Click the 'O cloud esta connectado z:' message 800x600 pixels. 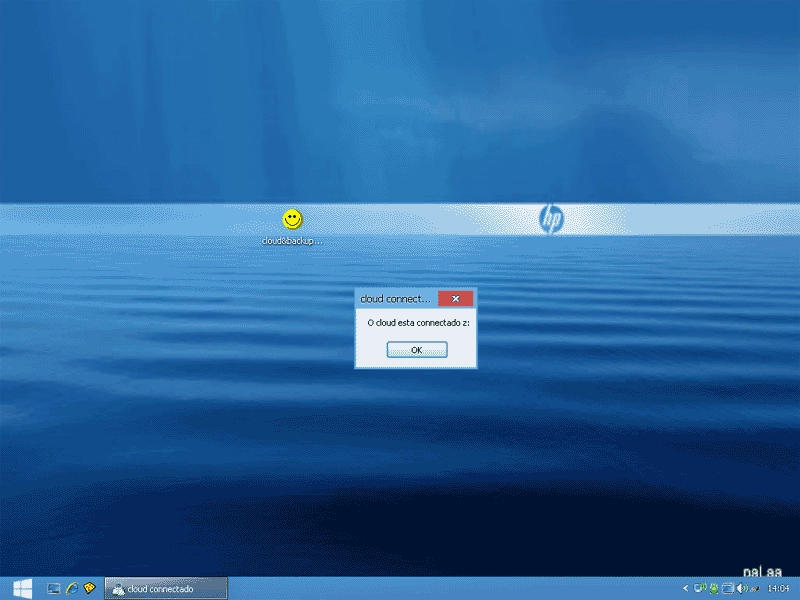(x=418, y=323)
